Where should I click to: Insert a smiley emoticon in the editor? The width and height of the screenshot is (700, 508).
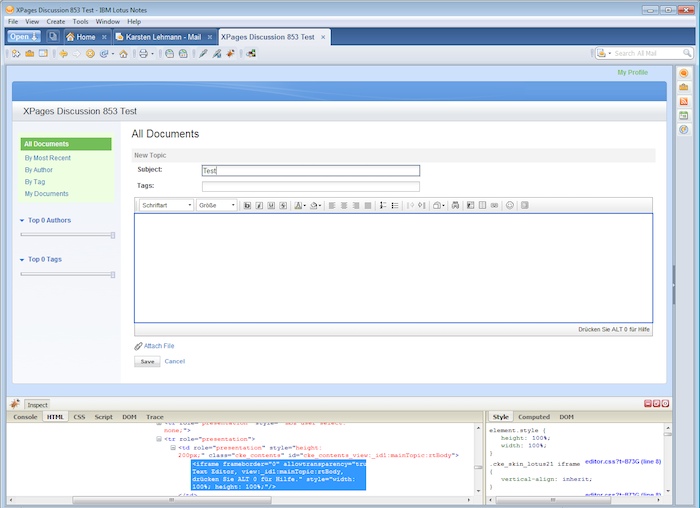pyautogui.click(x=509, y=205)
